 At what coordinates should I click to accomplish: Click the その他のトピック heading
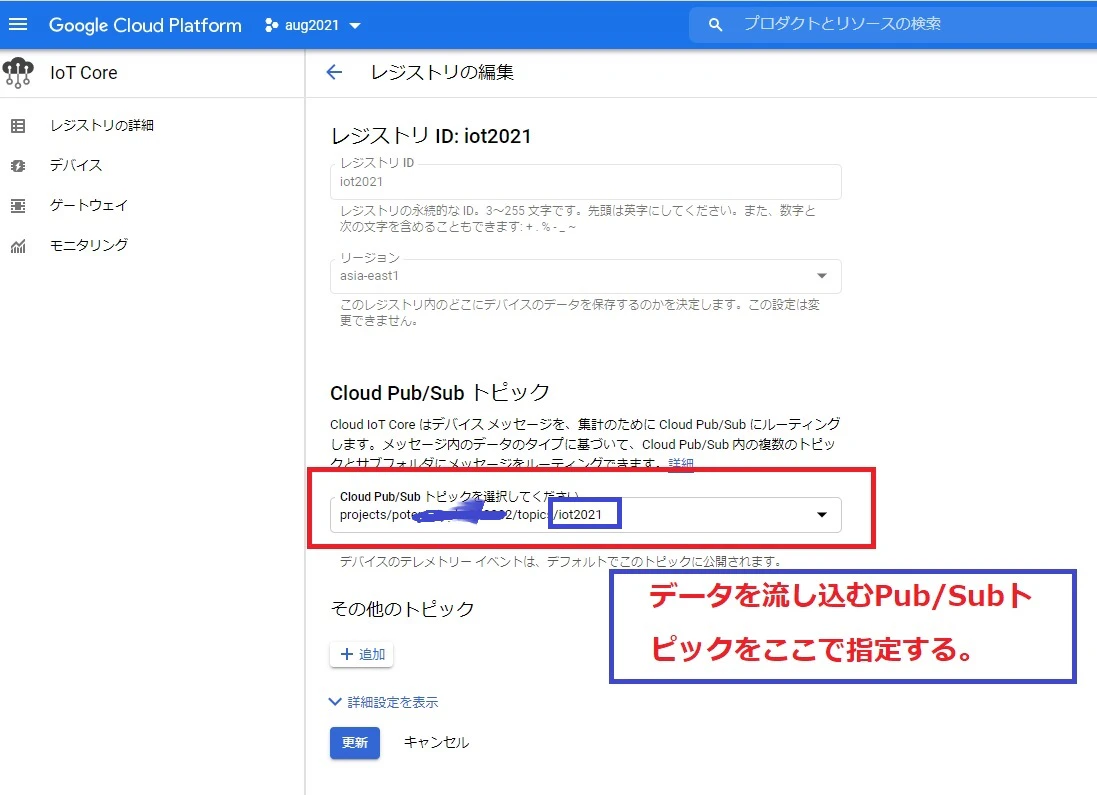(402, 609)
